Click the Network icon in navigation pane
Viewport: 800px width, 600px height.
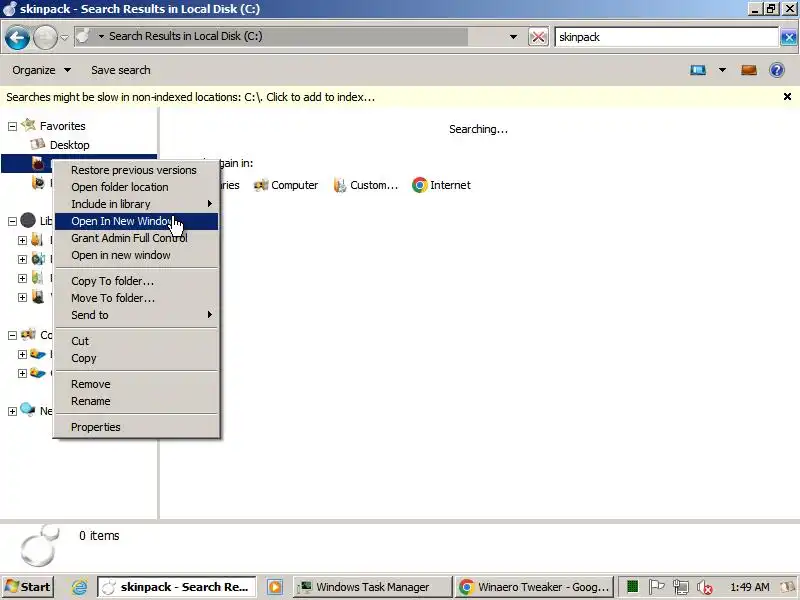(28, 410)
